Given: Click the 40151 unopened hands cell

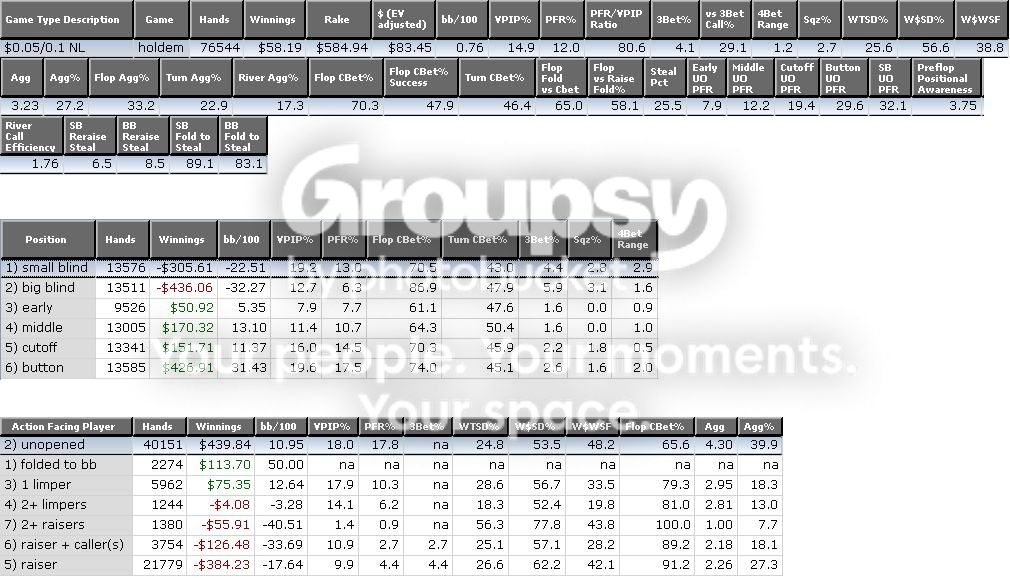Looking at the screenshot, I should [x=162, y=445].
